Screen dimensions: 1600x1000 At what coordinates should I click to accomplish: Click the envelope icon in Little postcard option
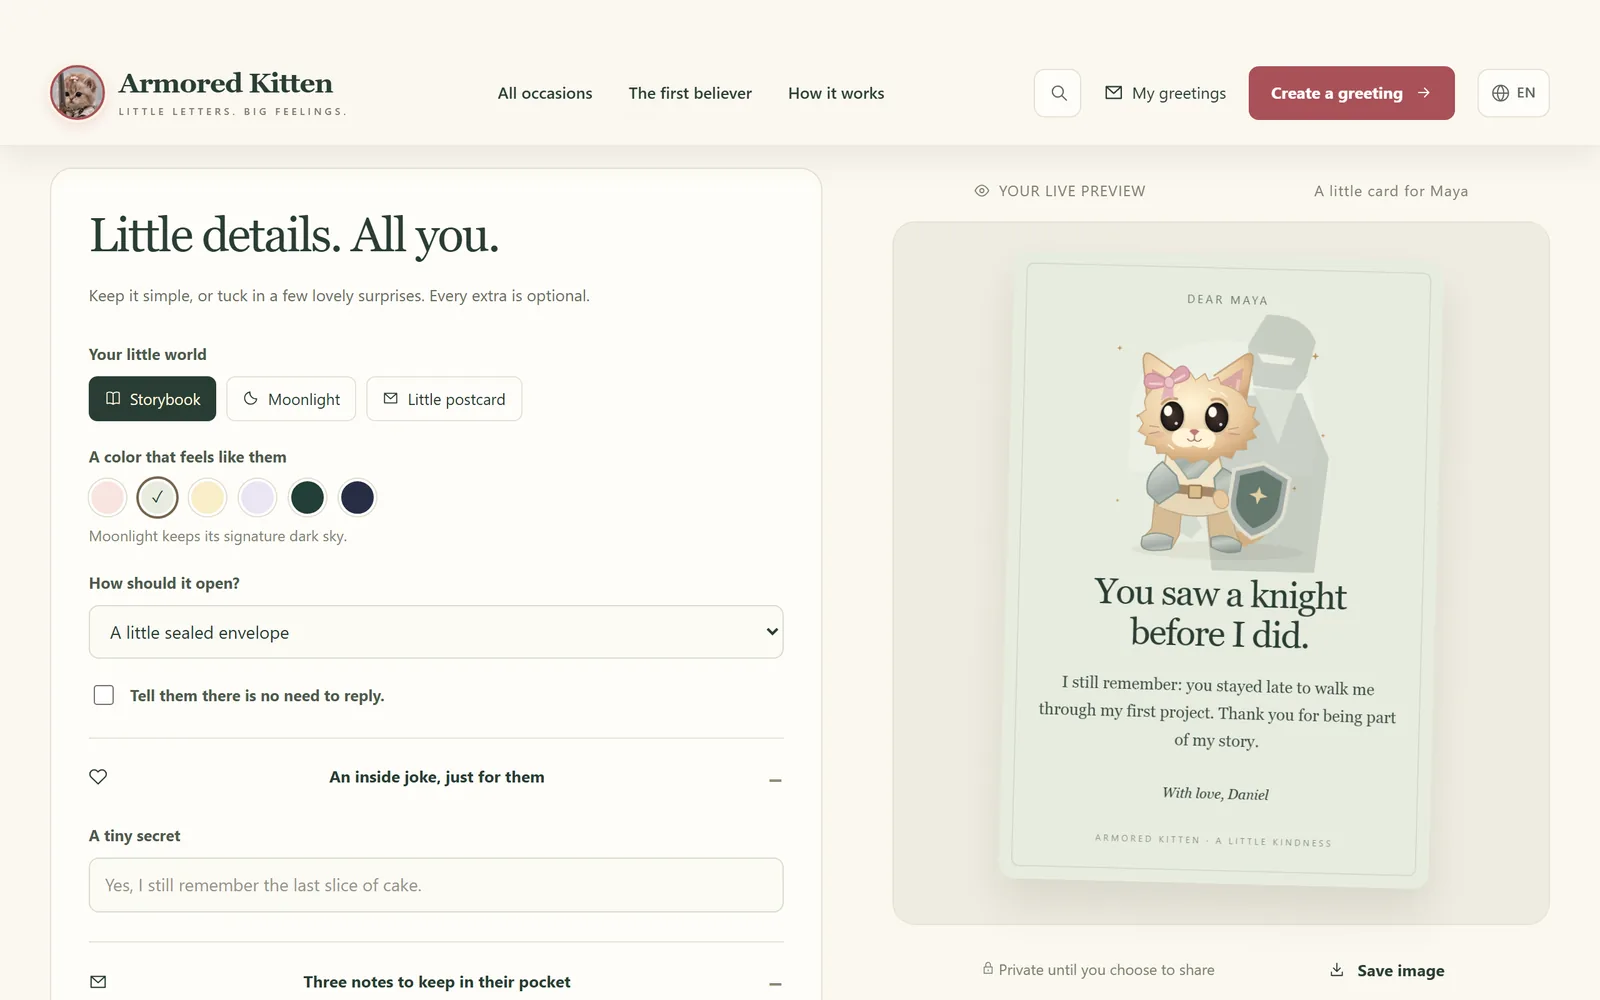391,398
